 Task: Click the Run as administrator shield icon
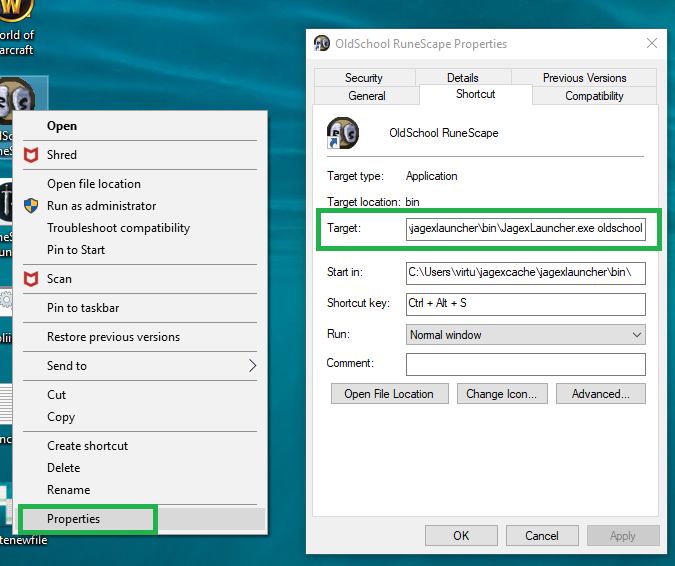[x=31, y=206]
